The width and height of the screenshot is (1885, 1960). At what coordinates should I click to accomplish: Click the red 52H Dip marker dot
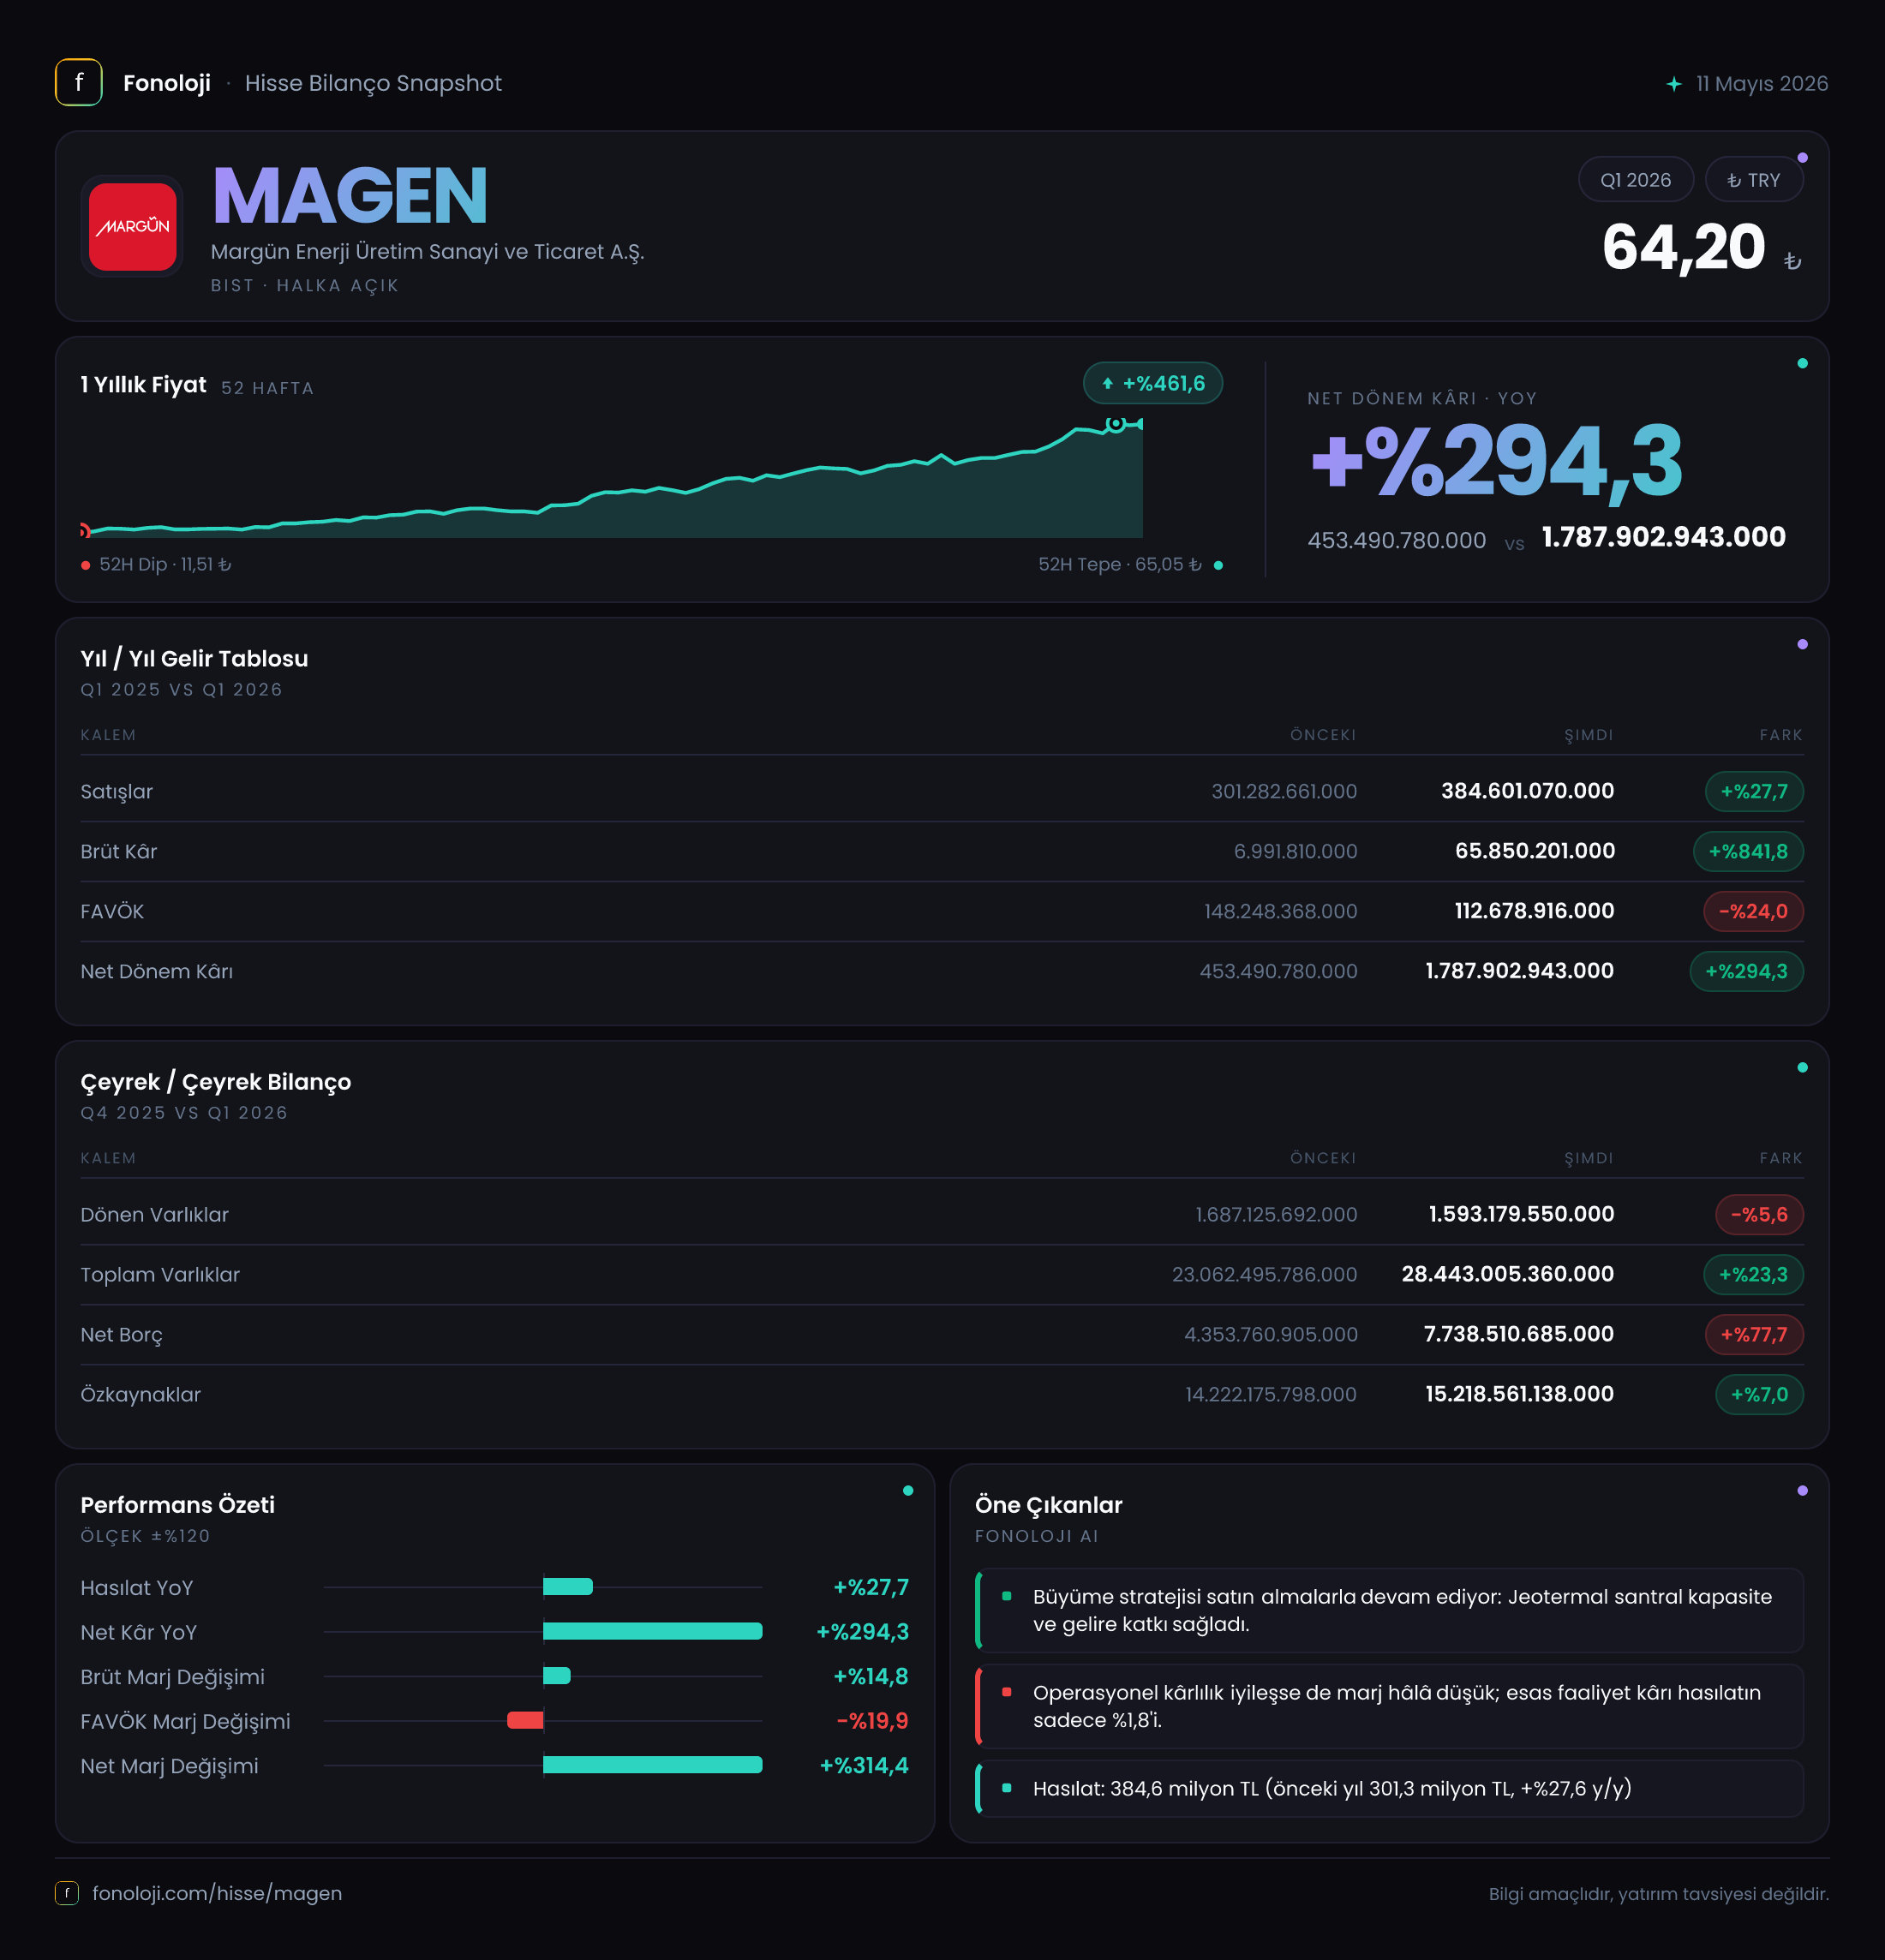(x=86, y=565)
